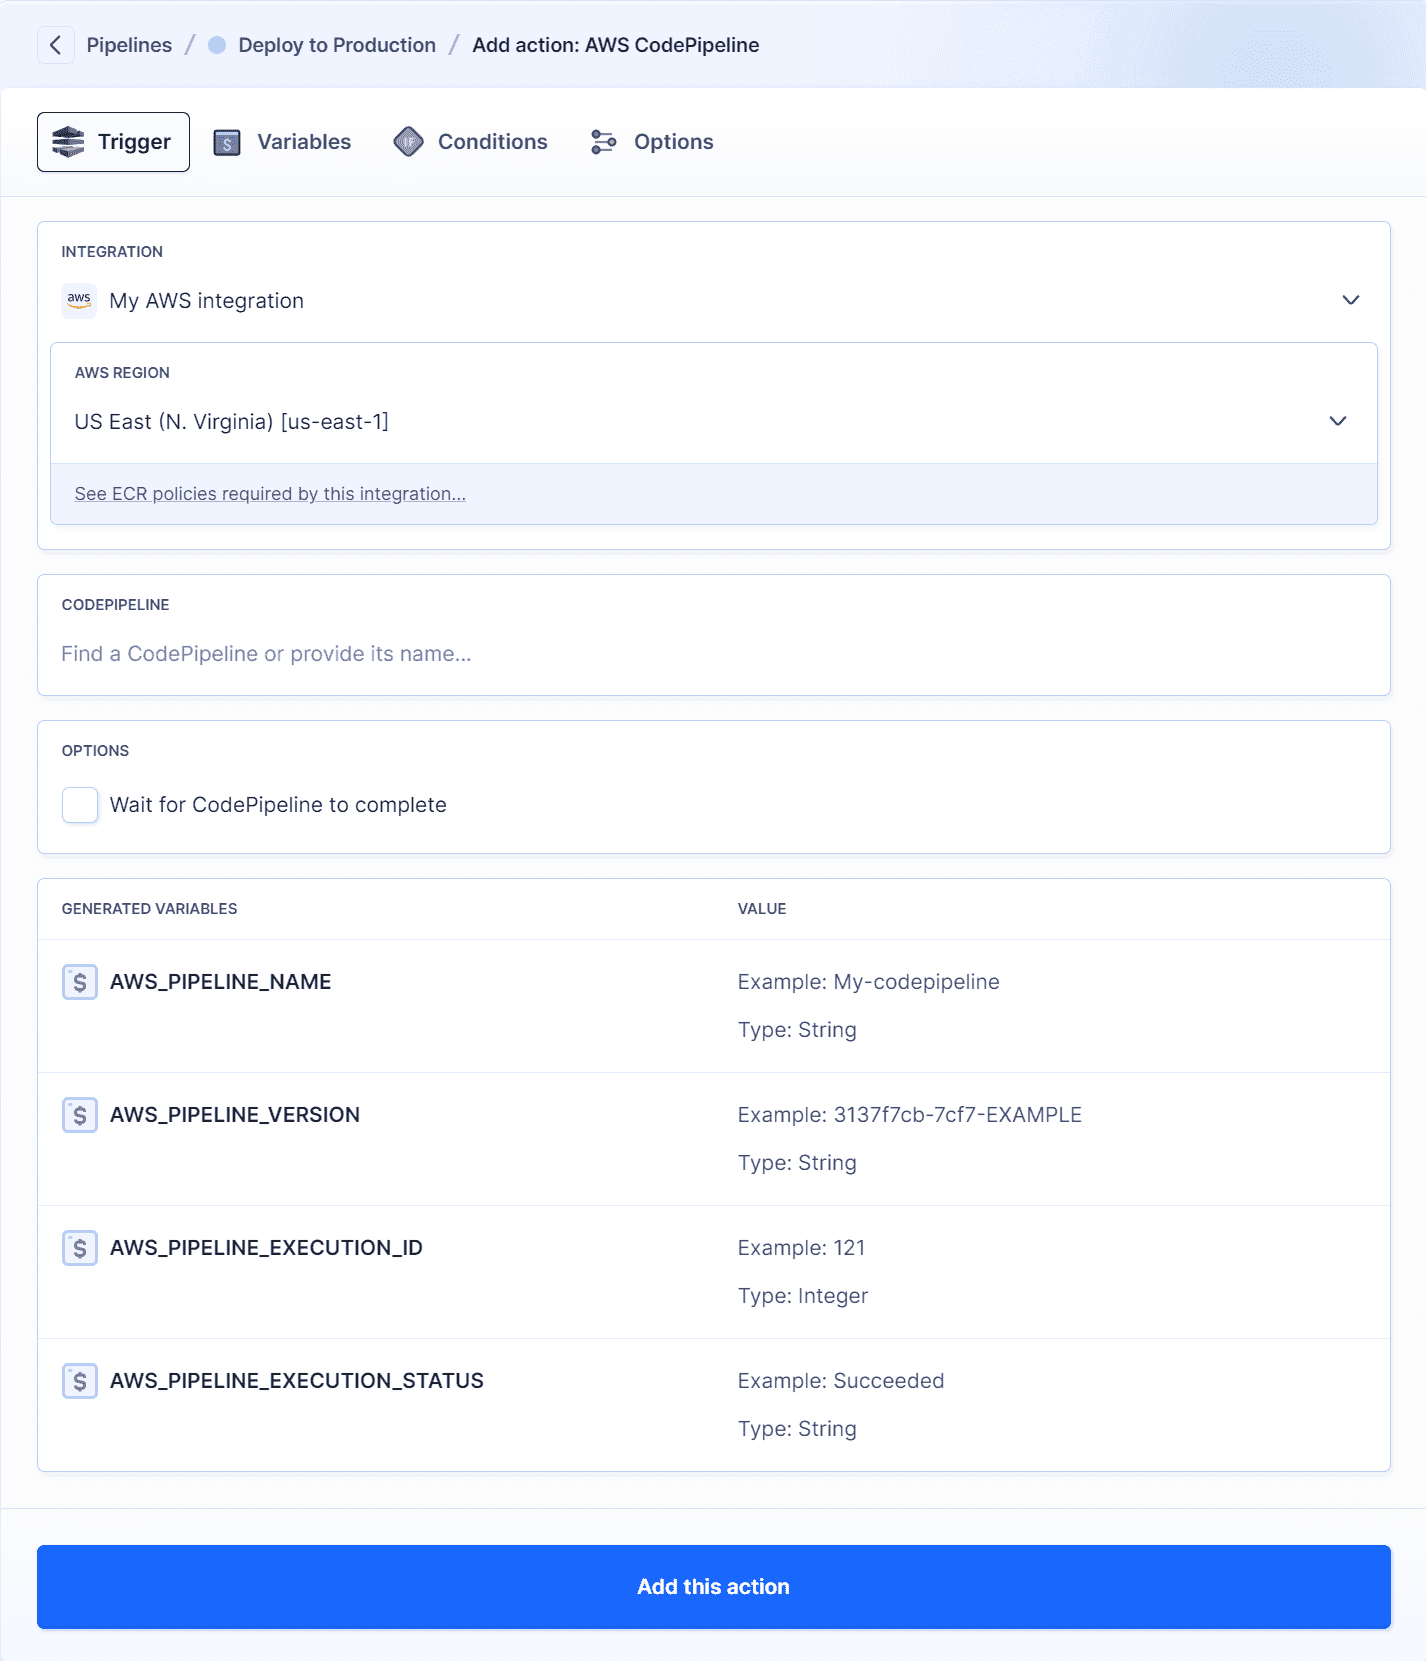Select the AWS_PIPELINE_EXECUTION_STATUS variable name
This screenshot has width=1426, height=1661.
297,1381
